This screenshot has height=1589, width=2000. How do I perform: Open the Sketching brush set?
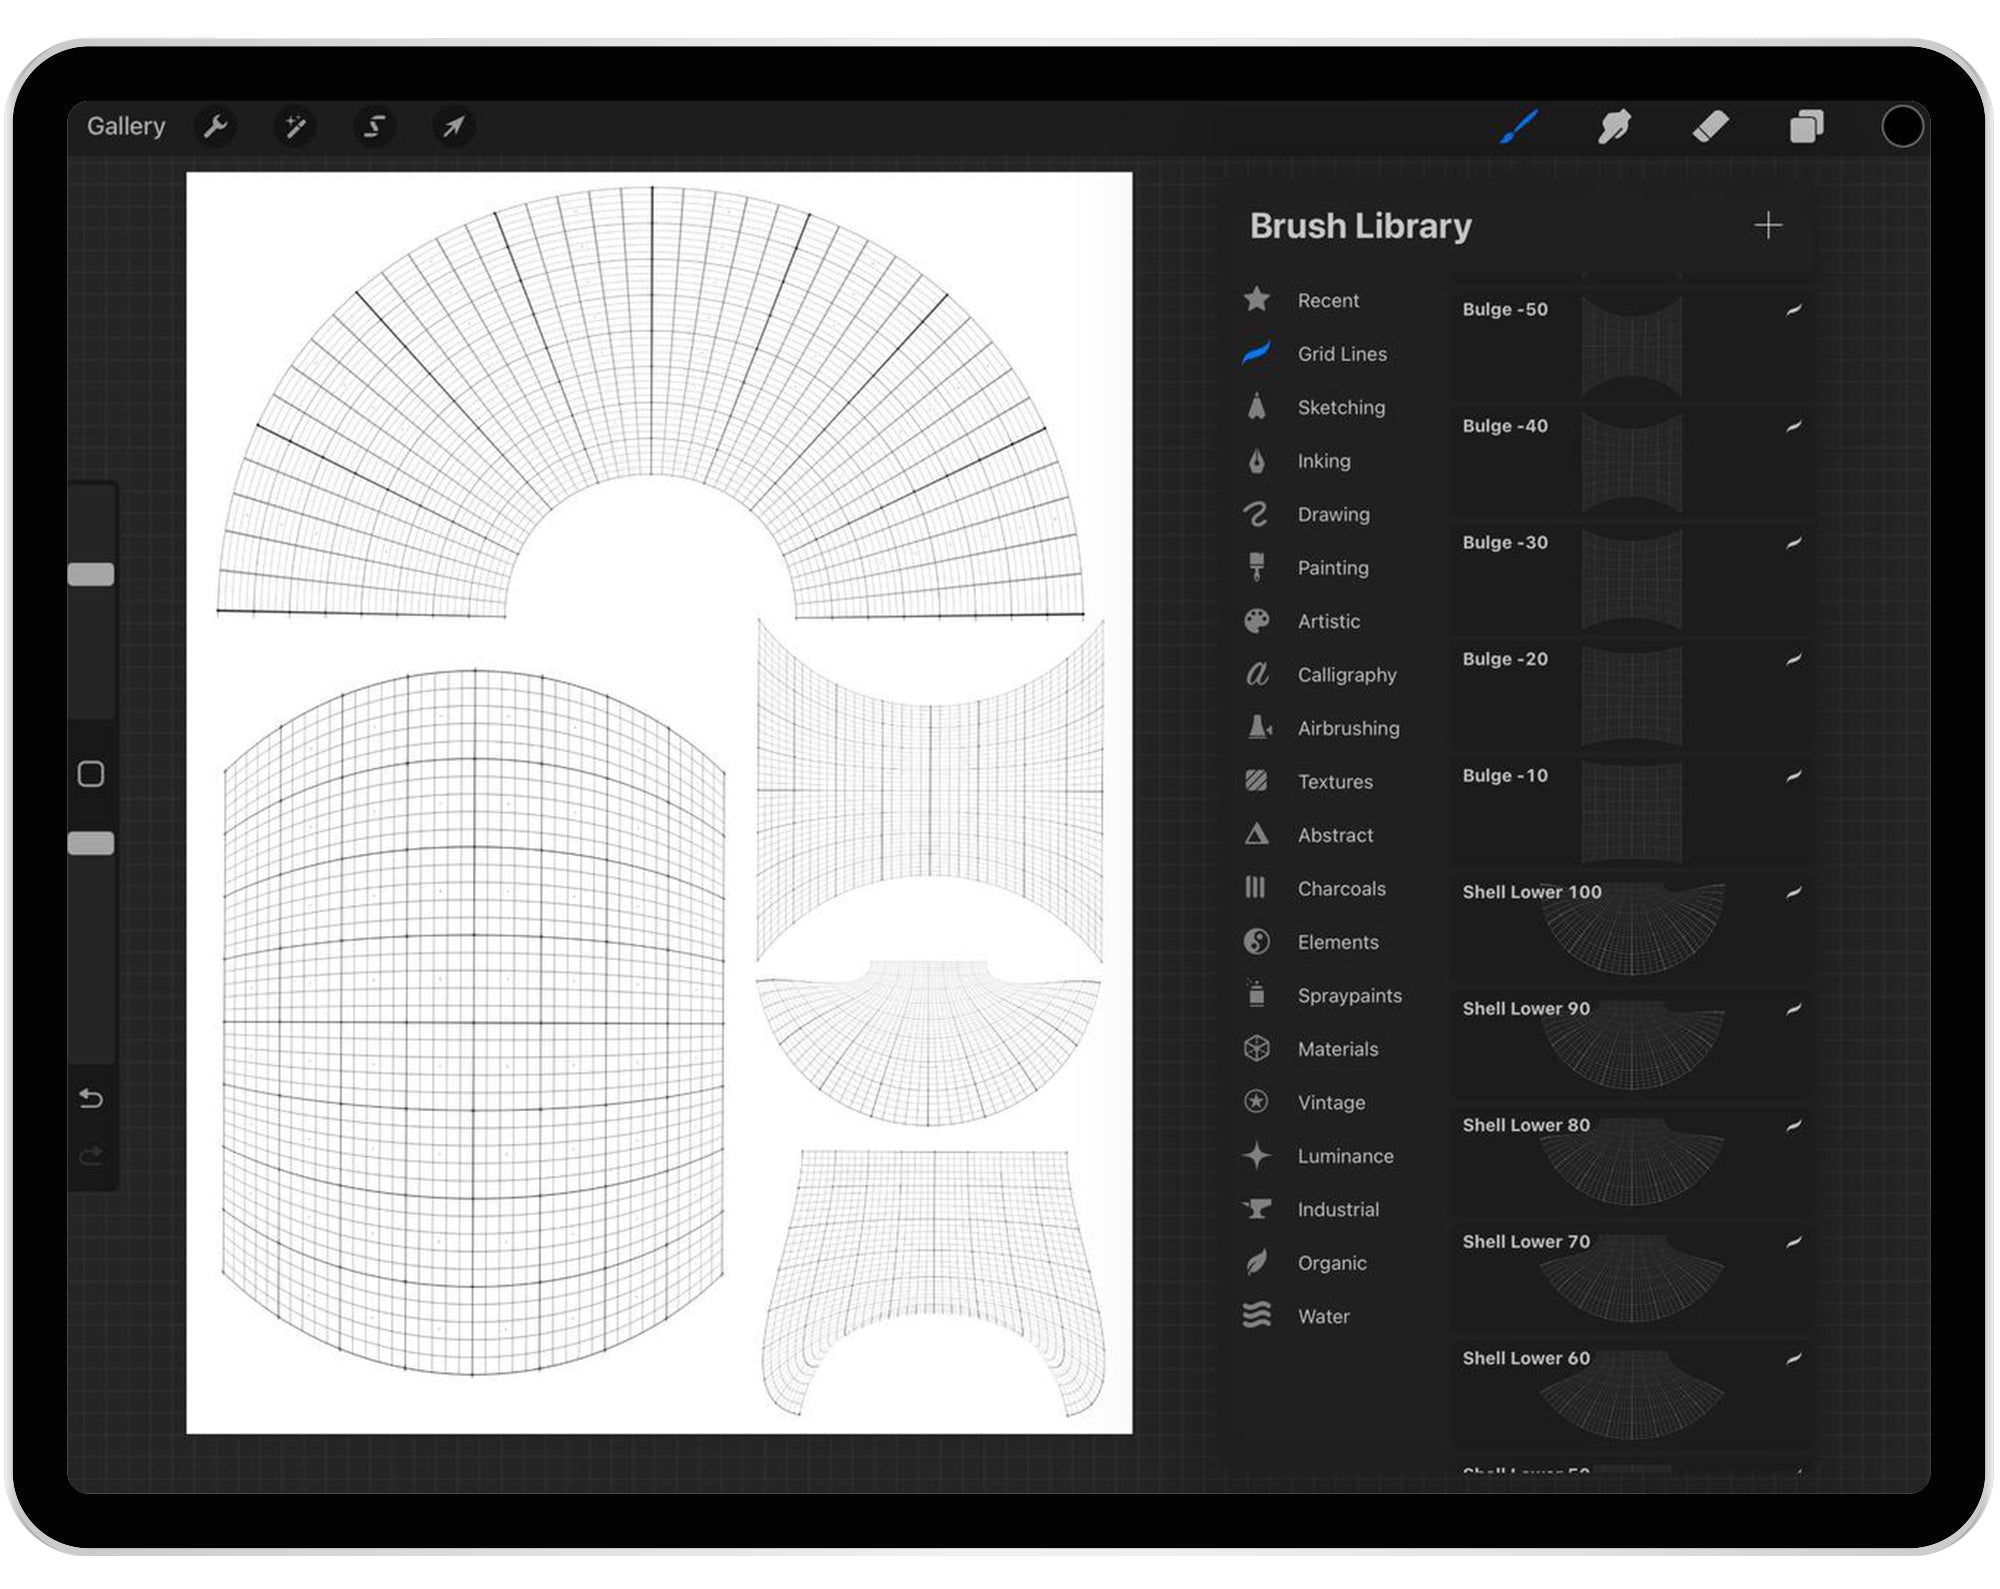1340,407
